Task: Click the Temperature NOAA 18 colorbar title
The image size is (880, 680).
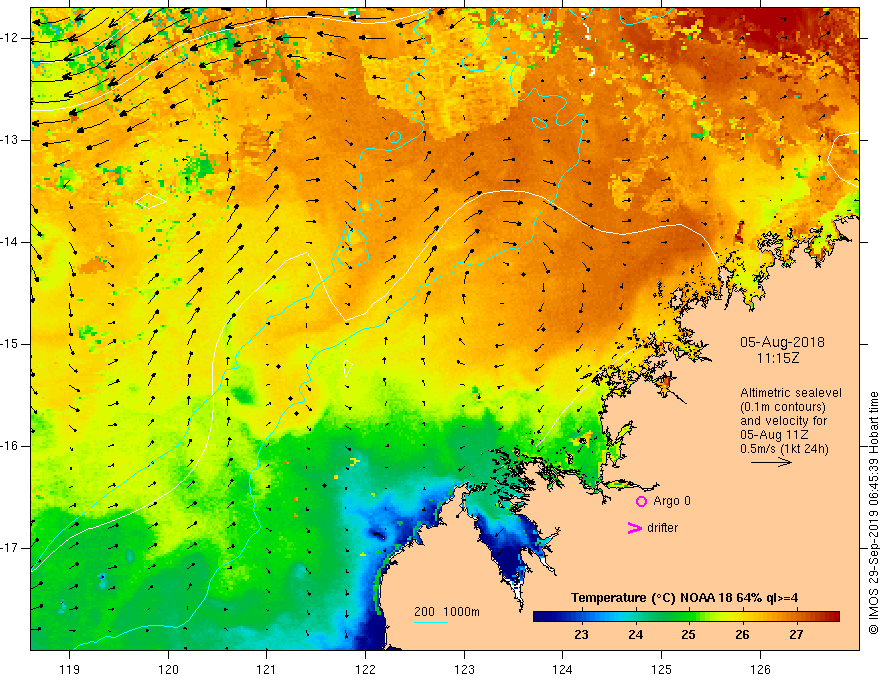Action: 685,598
